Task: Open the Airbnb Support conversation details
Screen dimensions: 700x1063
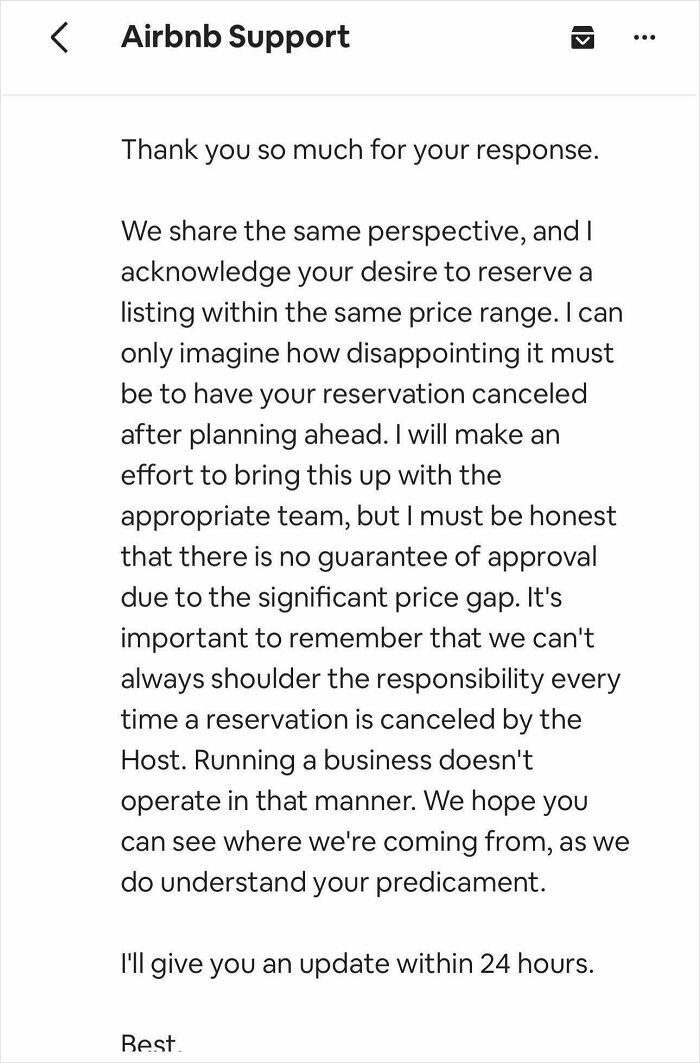Action: [x=235, y=38]
